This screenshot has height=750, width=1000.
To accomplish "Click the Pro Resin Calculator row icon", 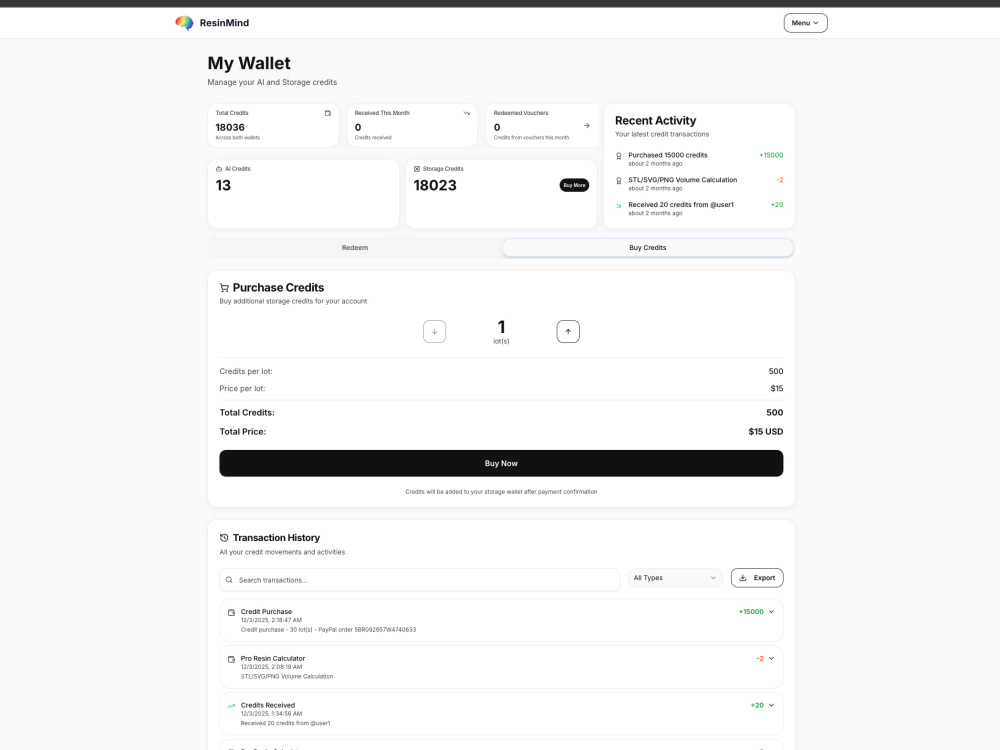I will click(x=231, y=659).
